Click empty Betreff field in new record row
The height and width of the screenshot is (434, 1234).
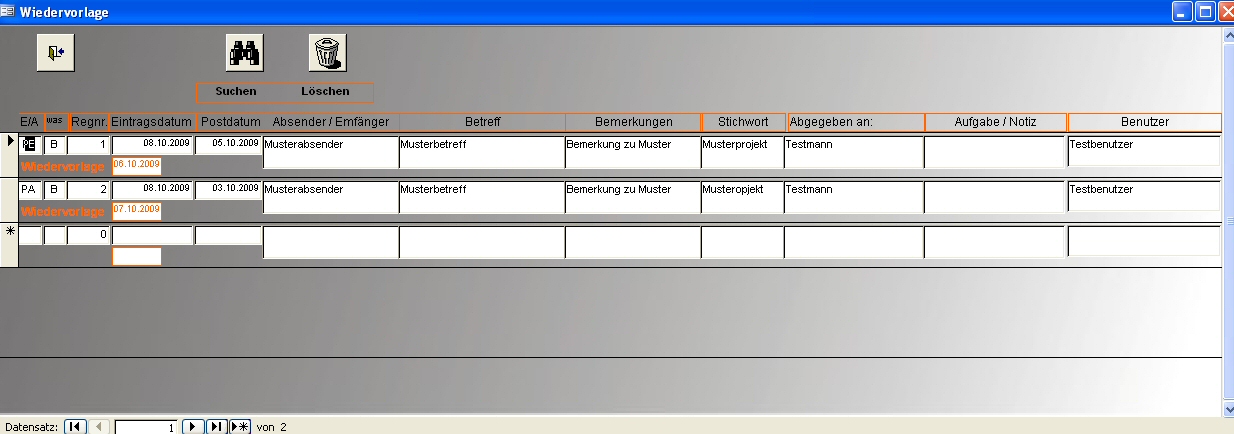point(482,242)
